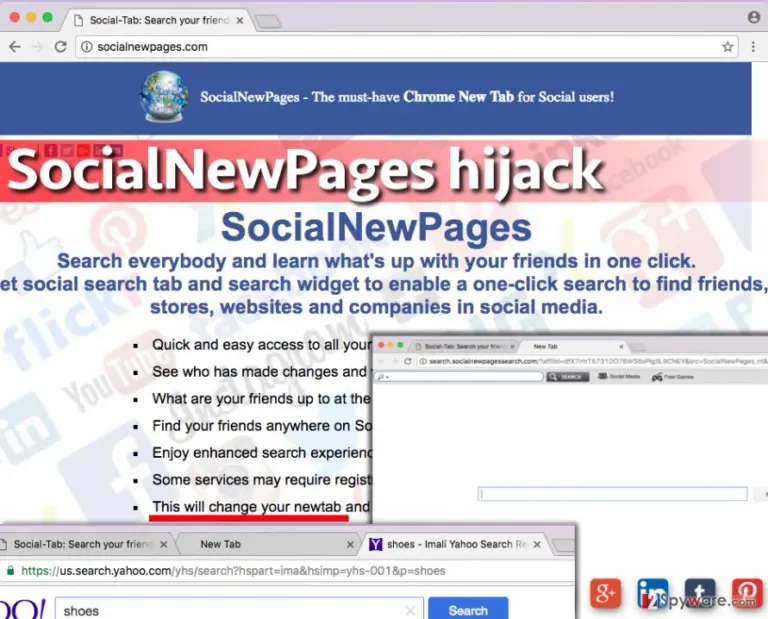768x619 pixels.
Task: Open the Chrome profile avatar icon
Action: (x=754, y=17)
